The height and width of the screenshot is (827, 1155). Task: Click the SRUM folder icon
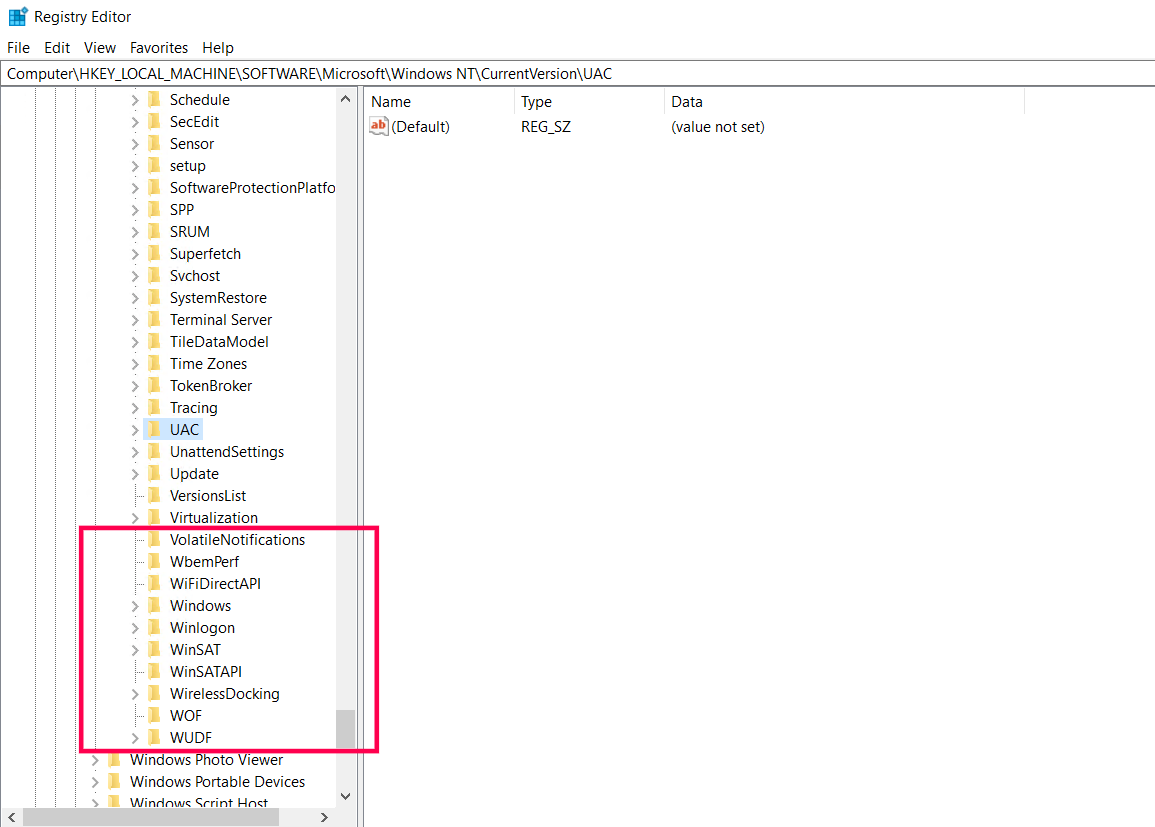[154, 232]
